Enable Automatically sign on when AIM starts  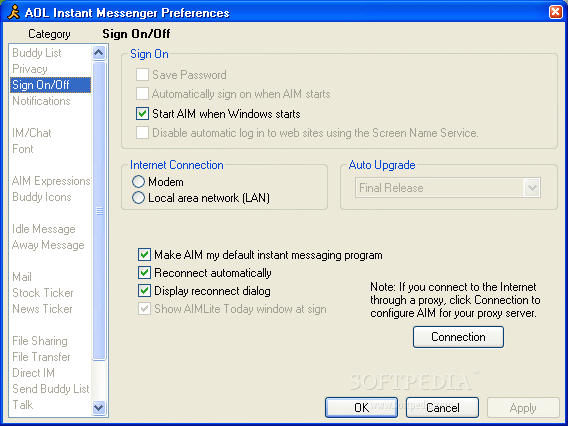coord(142,94)
